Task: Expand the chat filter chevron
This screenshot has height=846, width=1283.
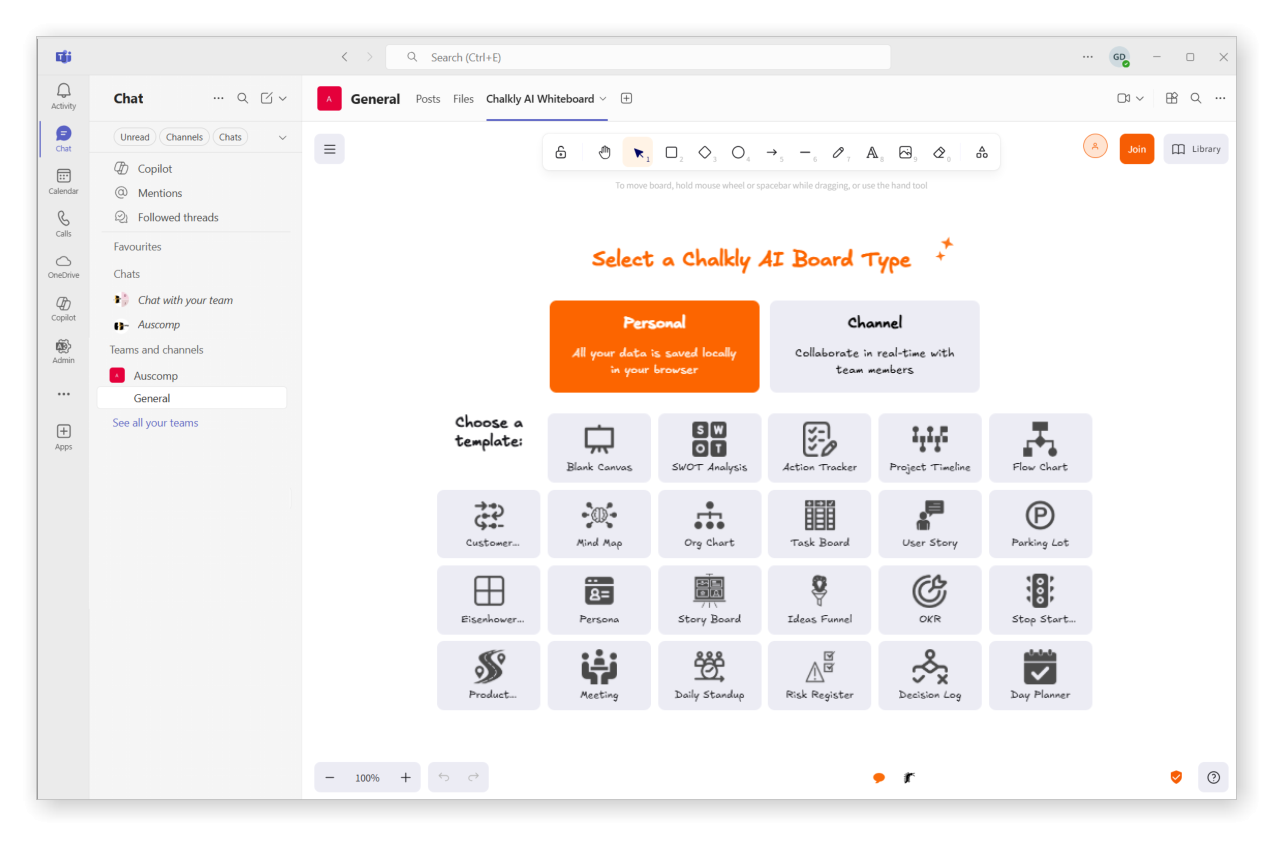Action: coord(282,137)
